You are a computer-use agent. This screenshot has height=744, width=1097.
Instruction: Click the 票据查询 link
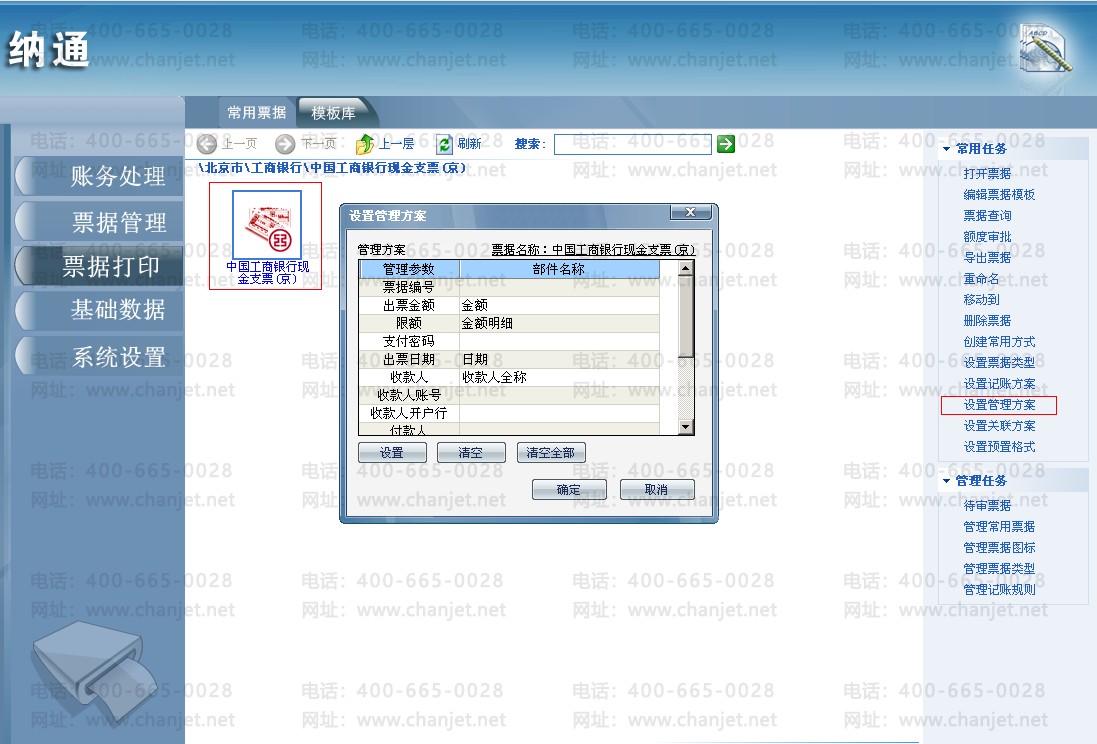(x=986, y=216)
